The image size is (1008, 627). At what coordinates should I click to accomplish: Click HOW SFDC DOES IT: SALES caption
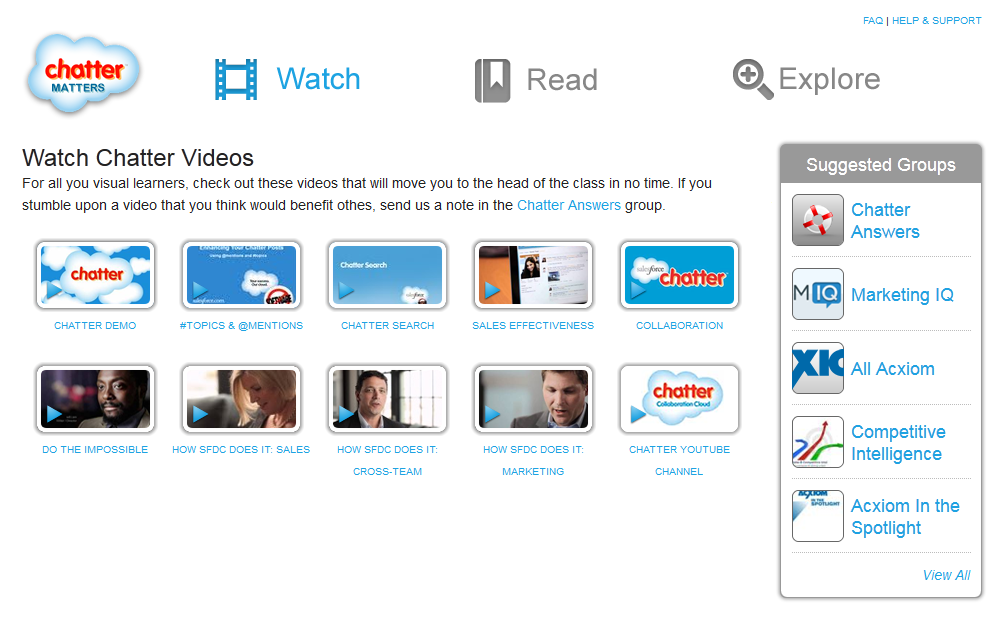coord(241,450)
